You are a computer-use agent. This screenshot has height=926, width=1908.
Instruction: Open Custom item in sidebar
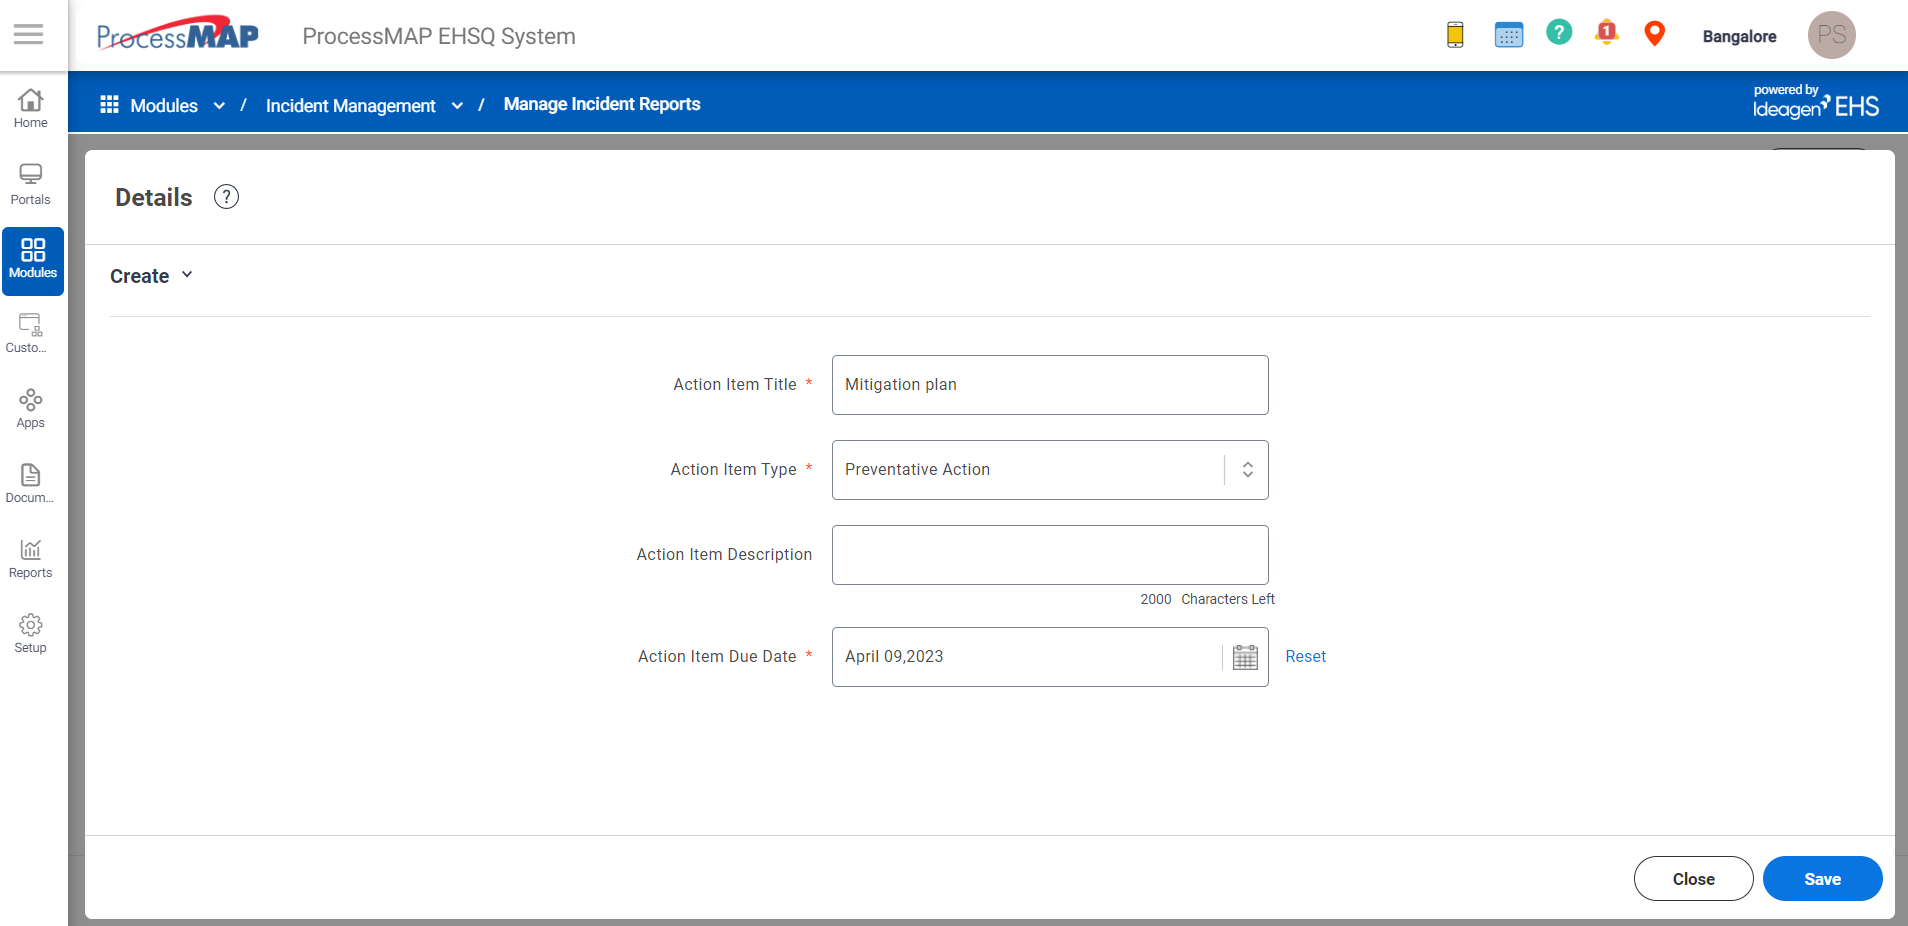pos(29,334)
